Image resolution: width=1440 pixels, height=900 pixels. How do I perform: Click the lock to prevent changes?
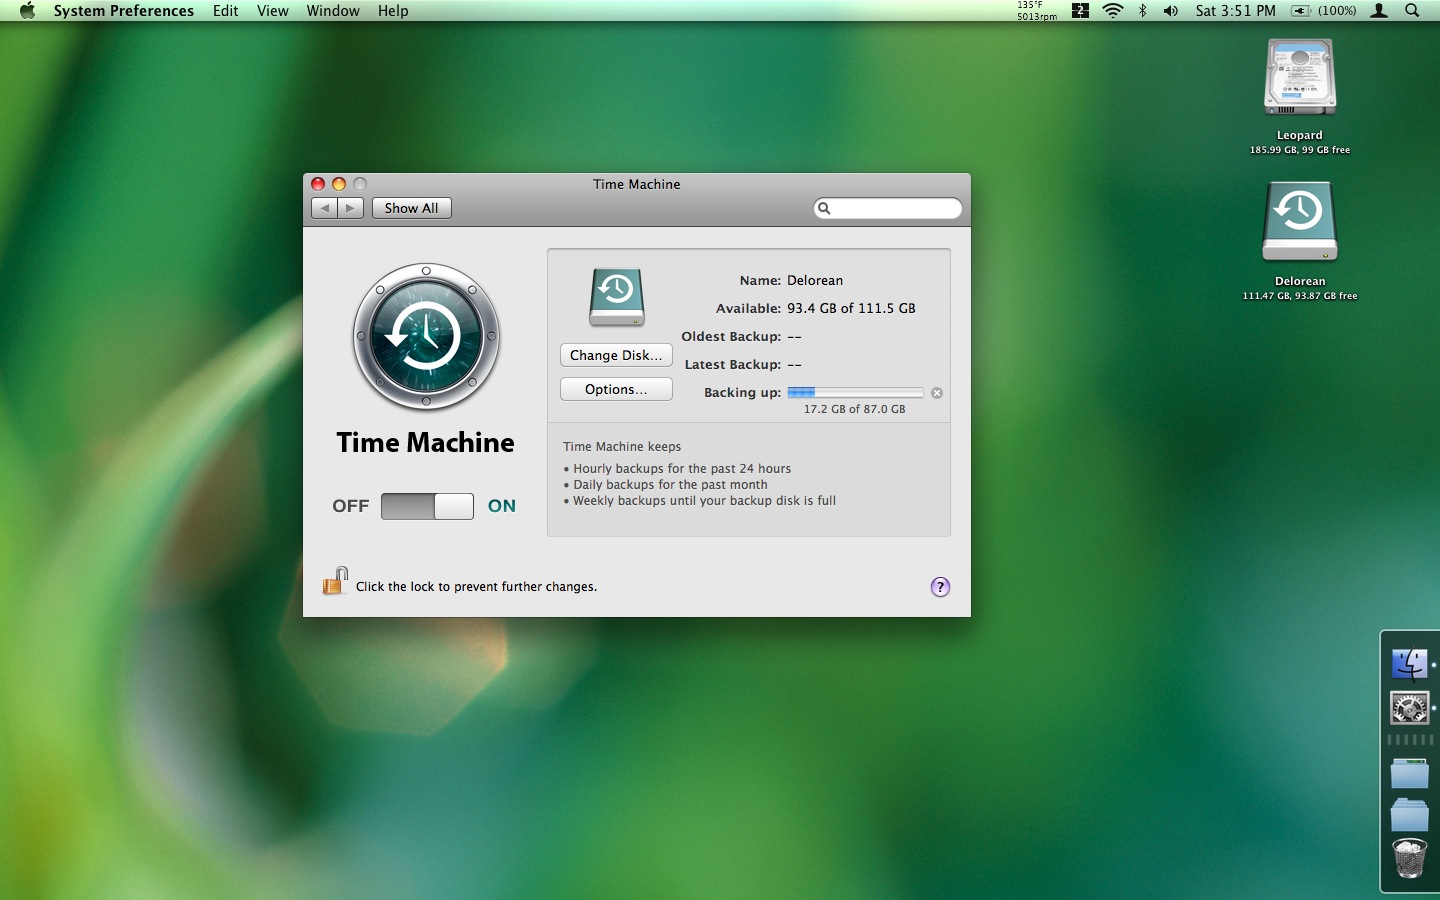(x=335, y=581)
